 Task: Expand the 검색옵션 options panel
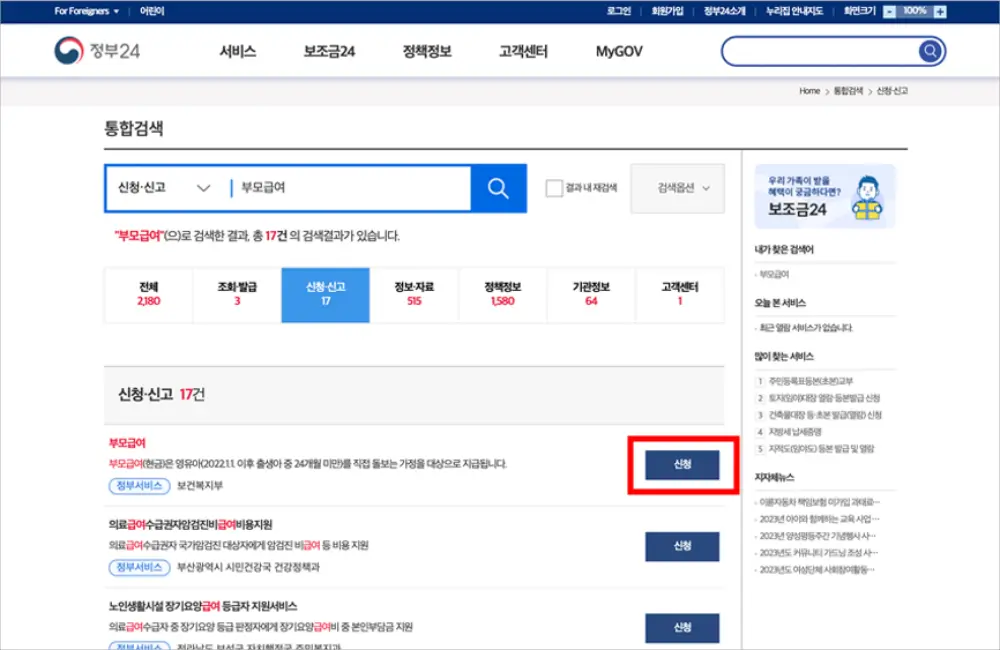[677, 189]
